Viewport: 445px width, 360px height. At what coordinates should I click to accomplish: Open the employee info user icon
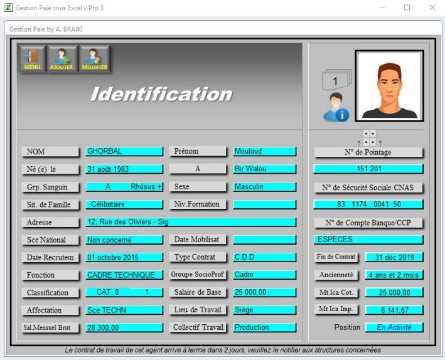tap(336, 107)
